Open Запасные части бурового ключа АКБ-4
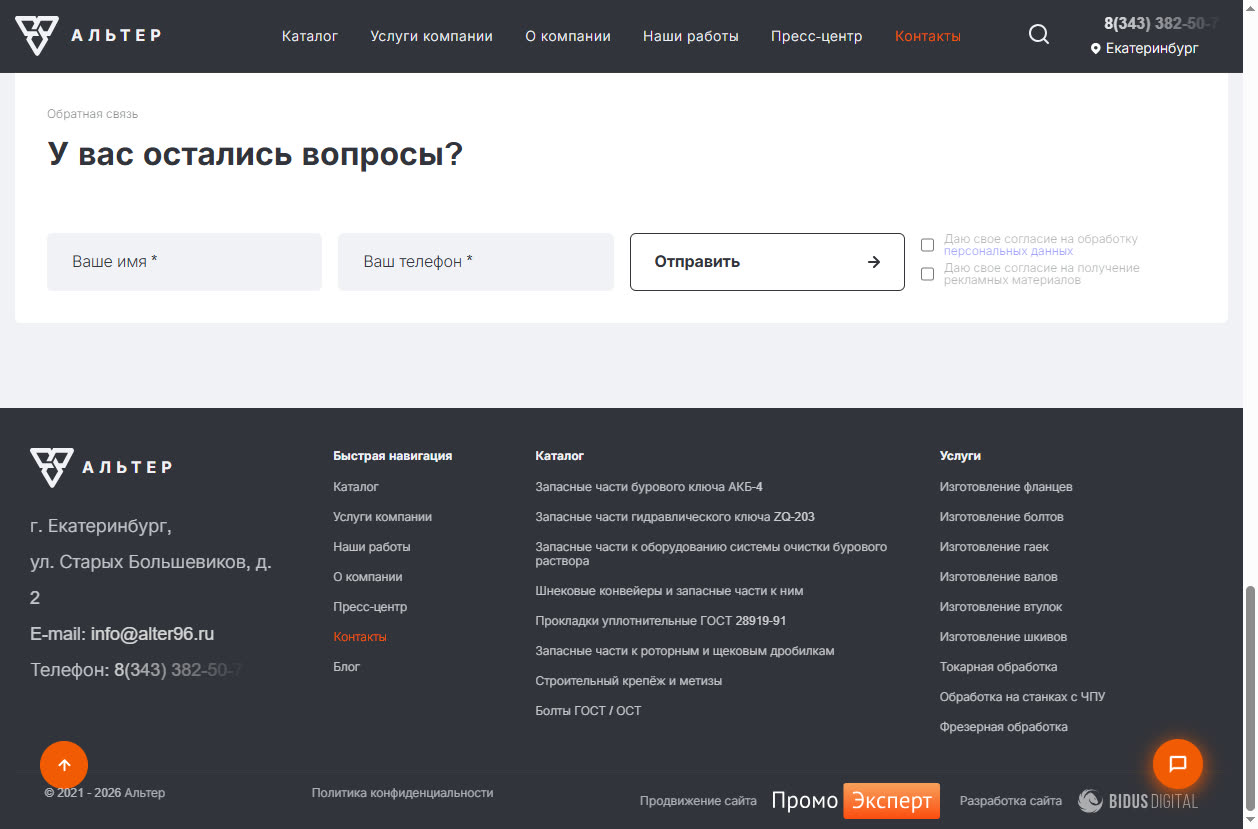This screenshot has height=829, width=1258. pyautogui.click(x=649, y=487)
